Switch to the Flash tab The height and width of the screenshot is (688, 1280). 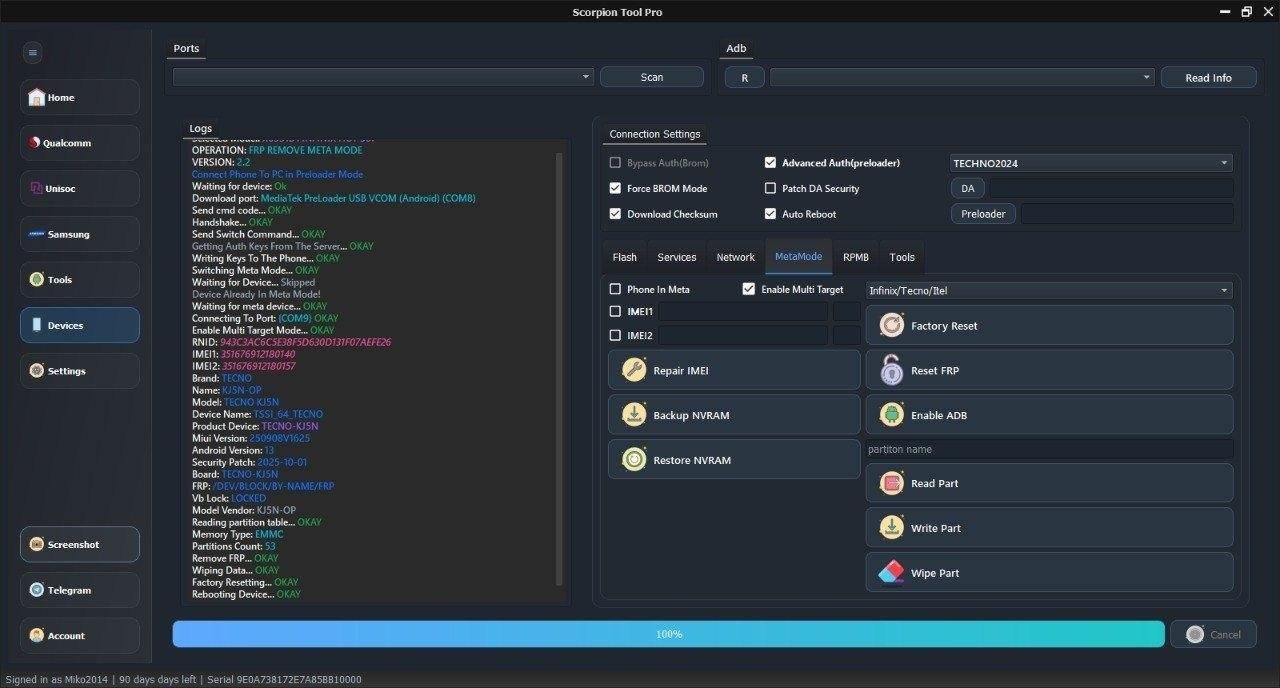click(x=625, y=257)
